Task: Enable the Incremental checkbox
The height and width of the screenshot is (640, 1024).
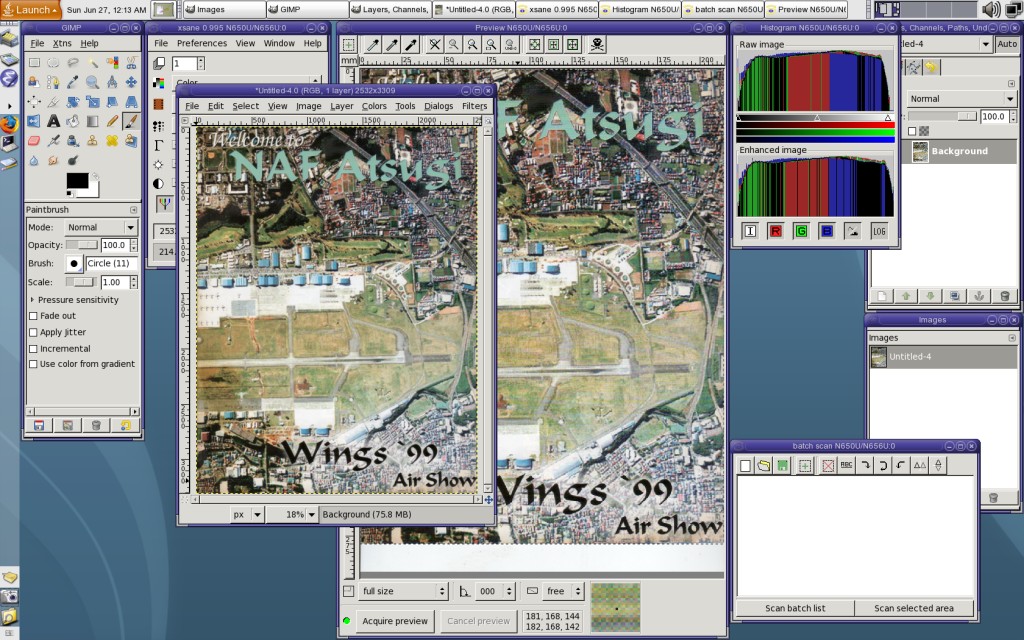Action: pyautogui.click(x=33, y=348)
